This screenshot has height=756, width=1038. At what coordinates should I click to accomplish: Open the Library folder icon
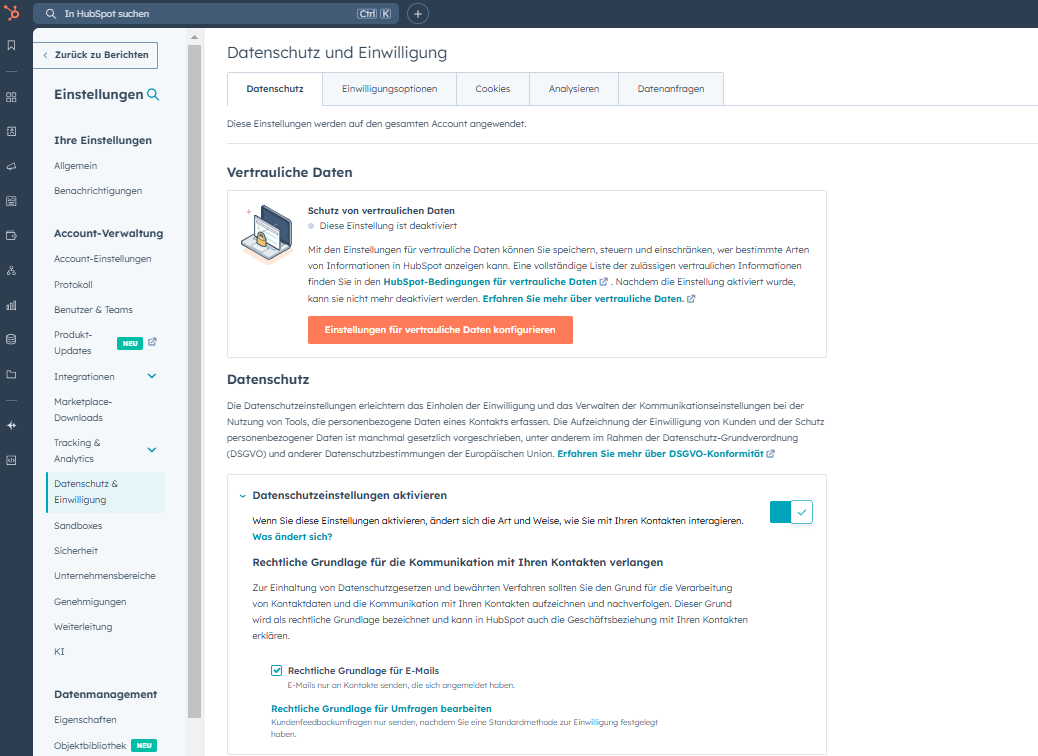click(x=11, y=375)
